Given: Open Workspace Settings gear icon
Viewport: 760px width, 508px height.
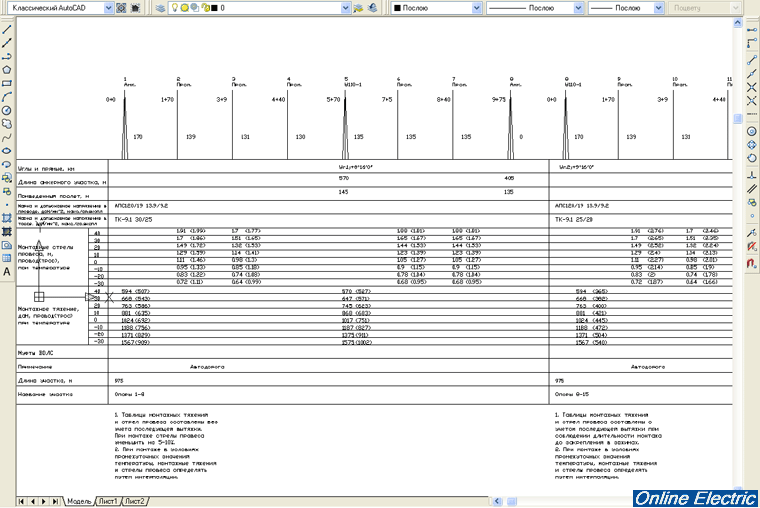Looking at the screenshot, I should point(121,8).
